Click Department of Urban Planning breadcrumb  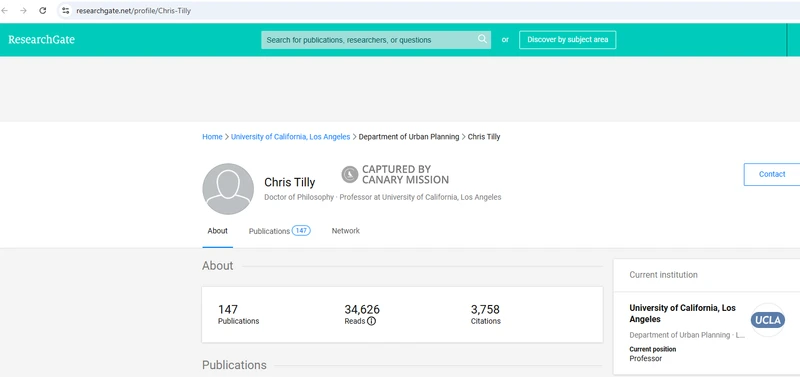click(409, 137)
